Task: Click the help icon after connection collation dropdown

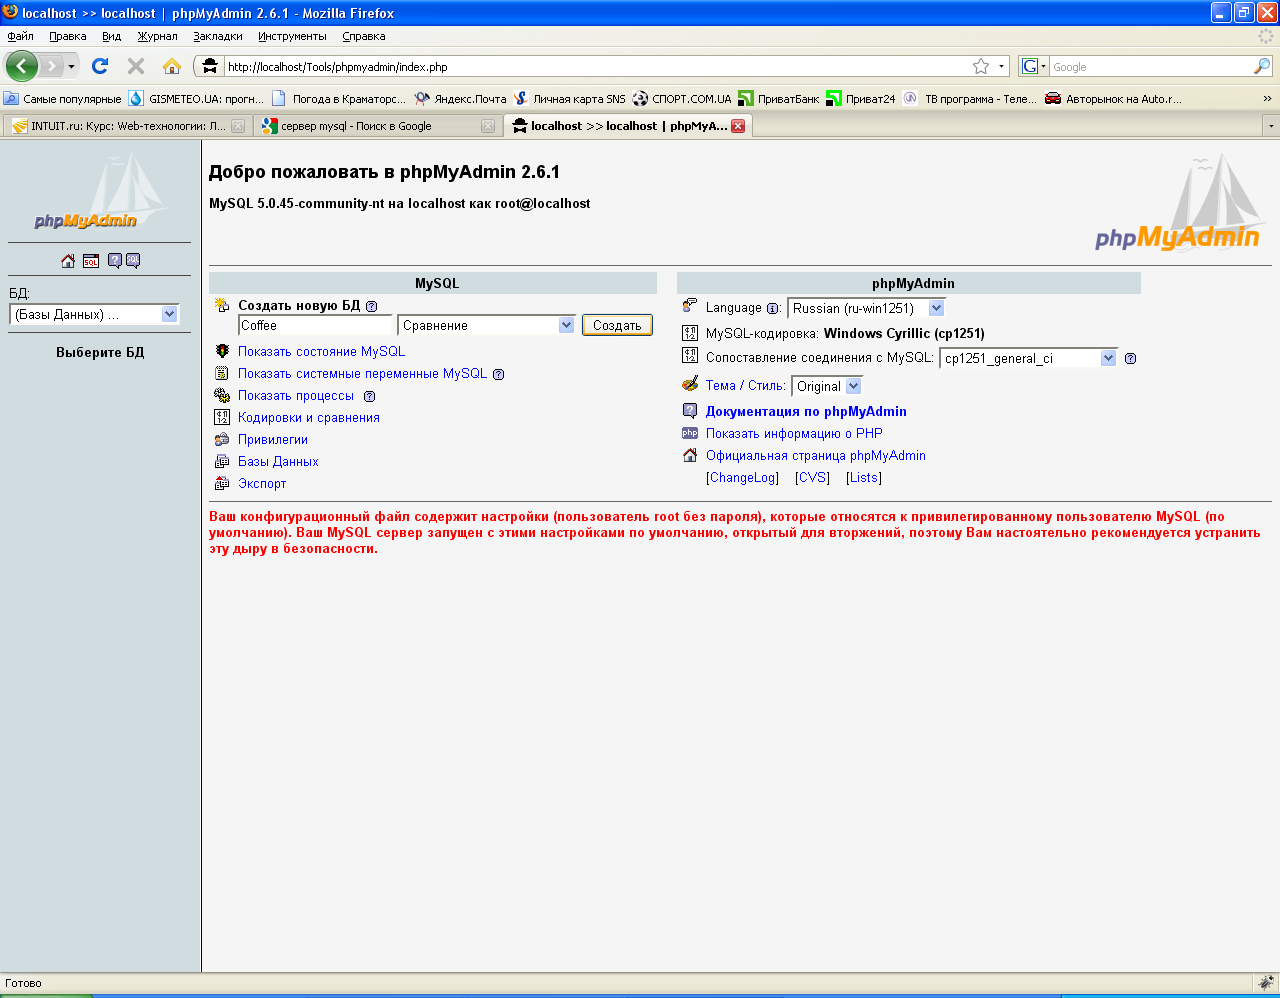Action: click(x=1130, y=359)
